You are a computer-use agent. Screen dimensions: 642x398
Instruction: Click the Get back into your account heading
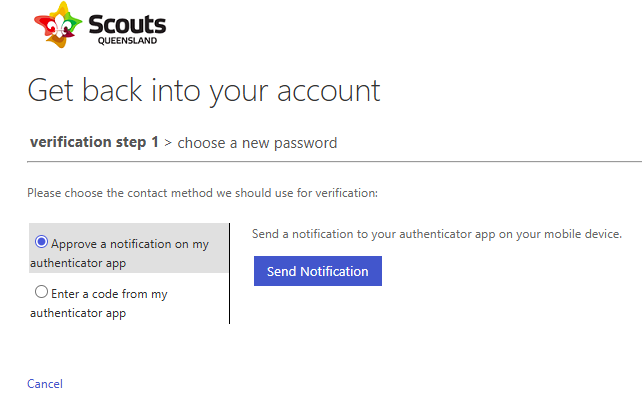[204, 91]
